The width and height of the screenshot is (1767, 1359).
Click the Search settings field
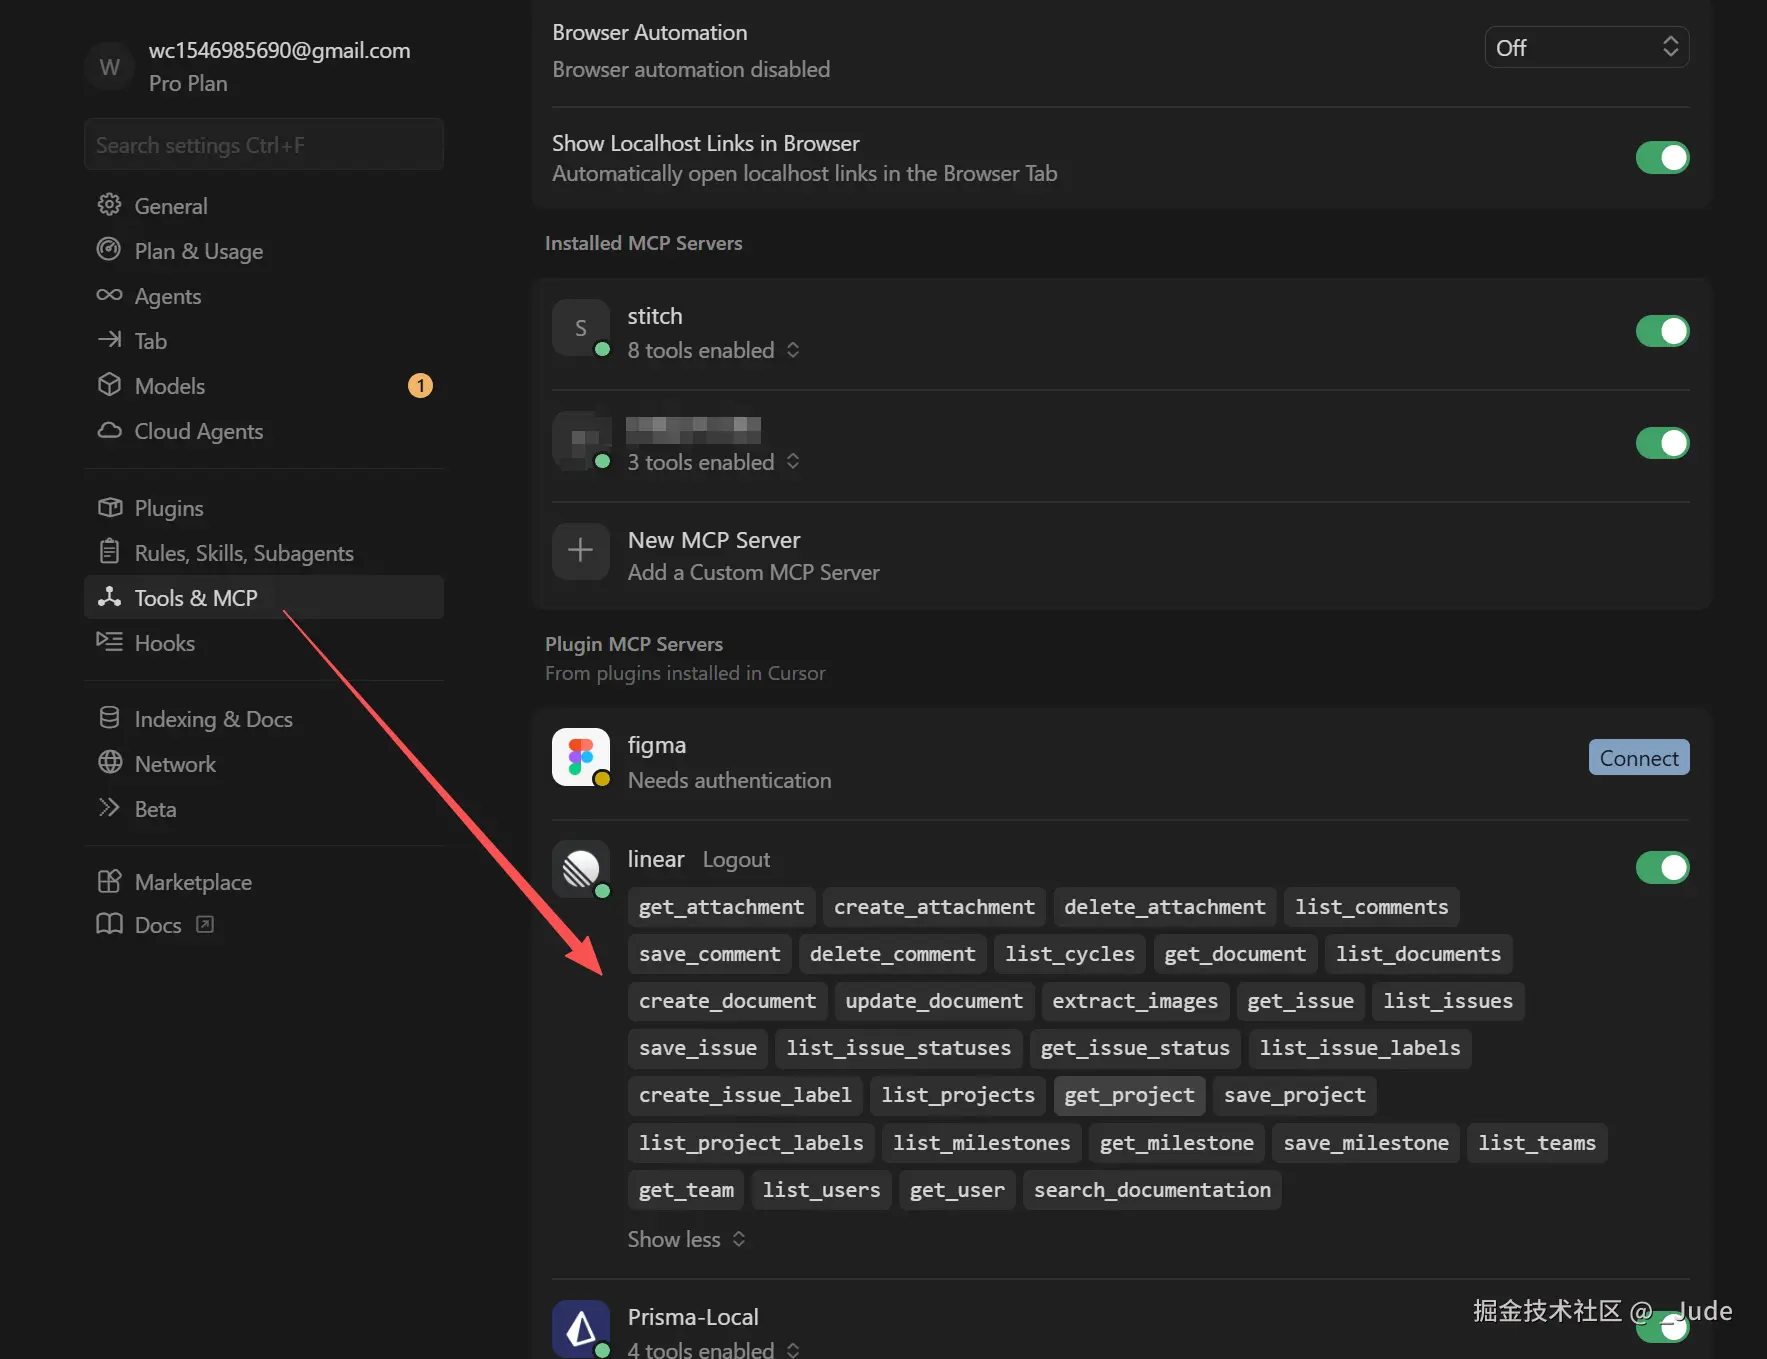[x=264, y=145]
